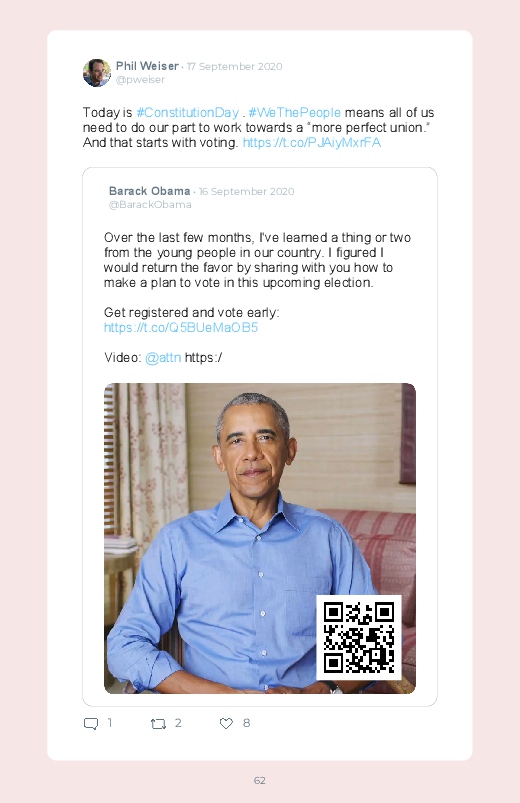Viewport: 520px width, 803px height.
Task: Open the #ConstitutionDay hashtag
Action: point(188,113)
